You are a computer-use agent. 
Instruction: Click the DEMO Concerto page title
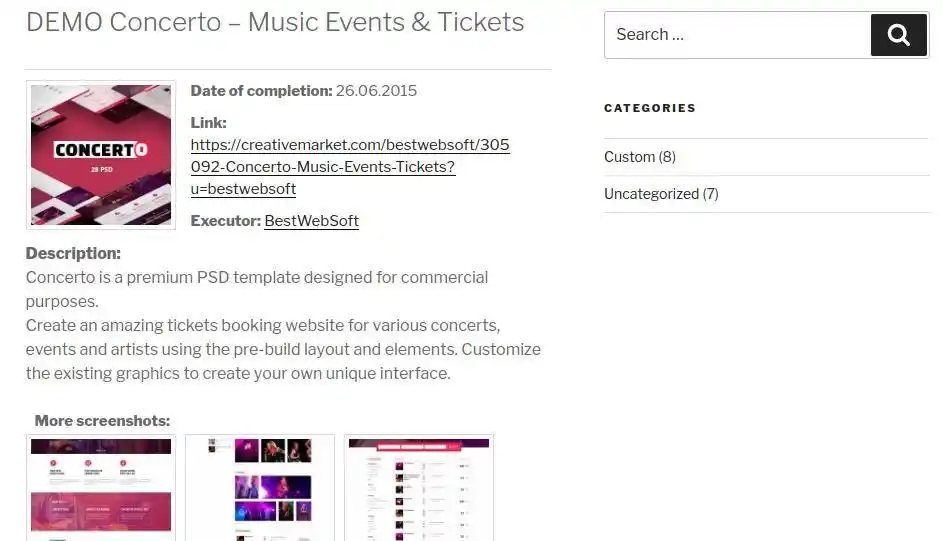275,22
